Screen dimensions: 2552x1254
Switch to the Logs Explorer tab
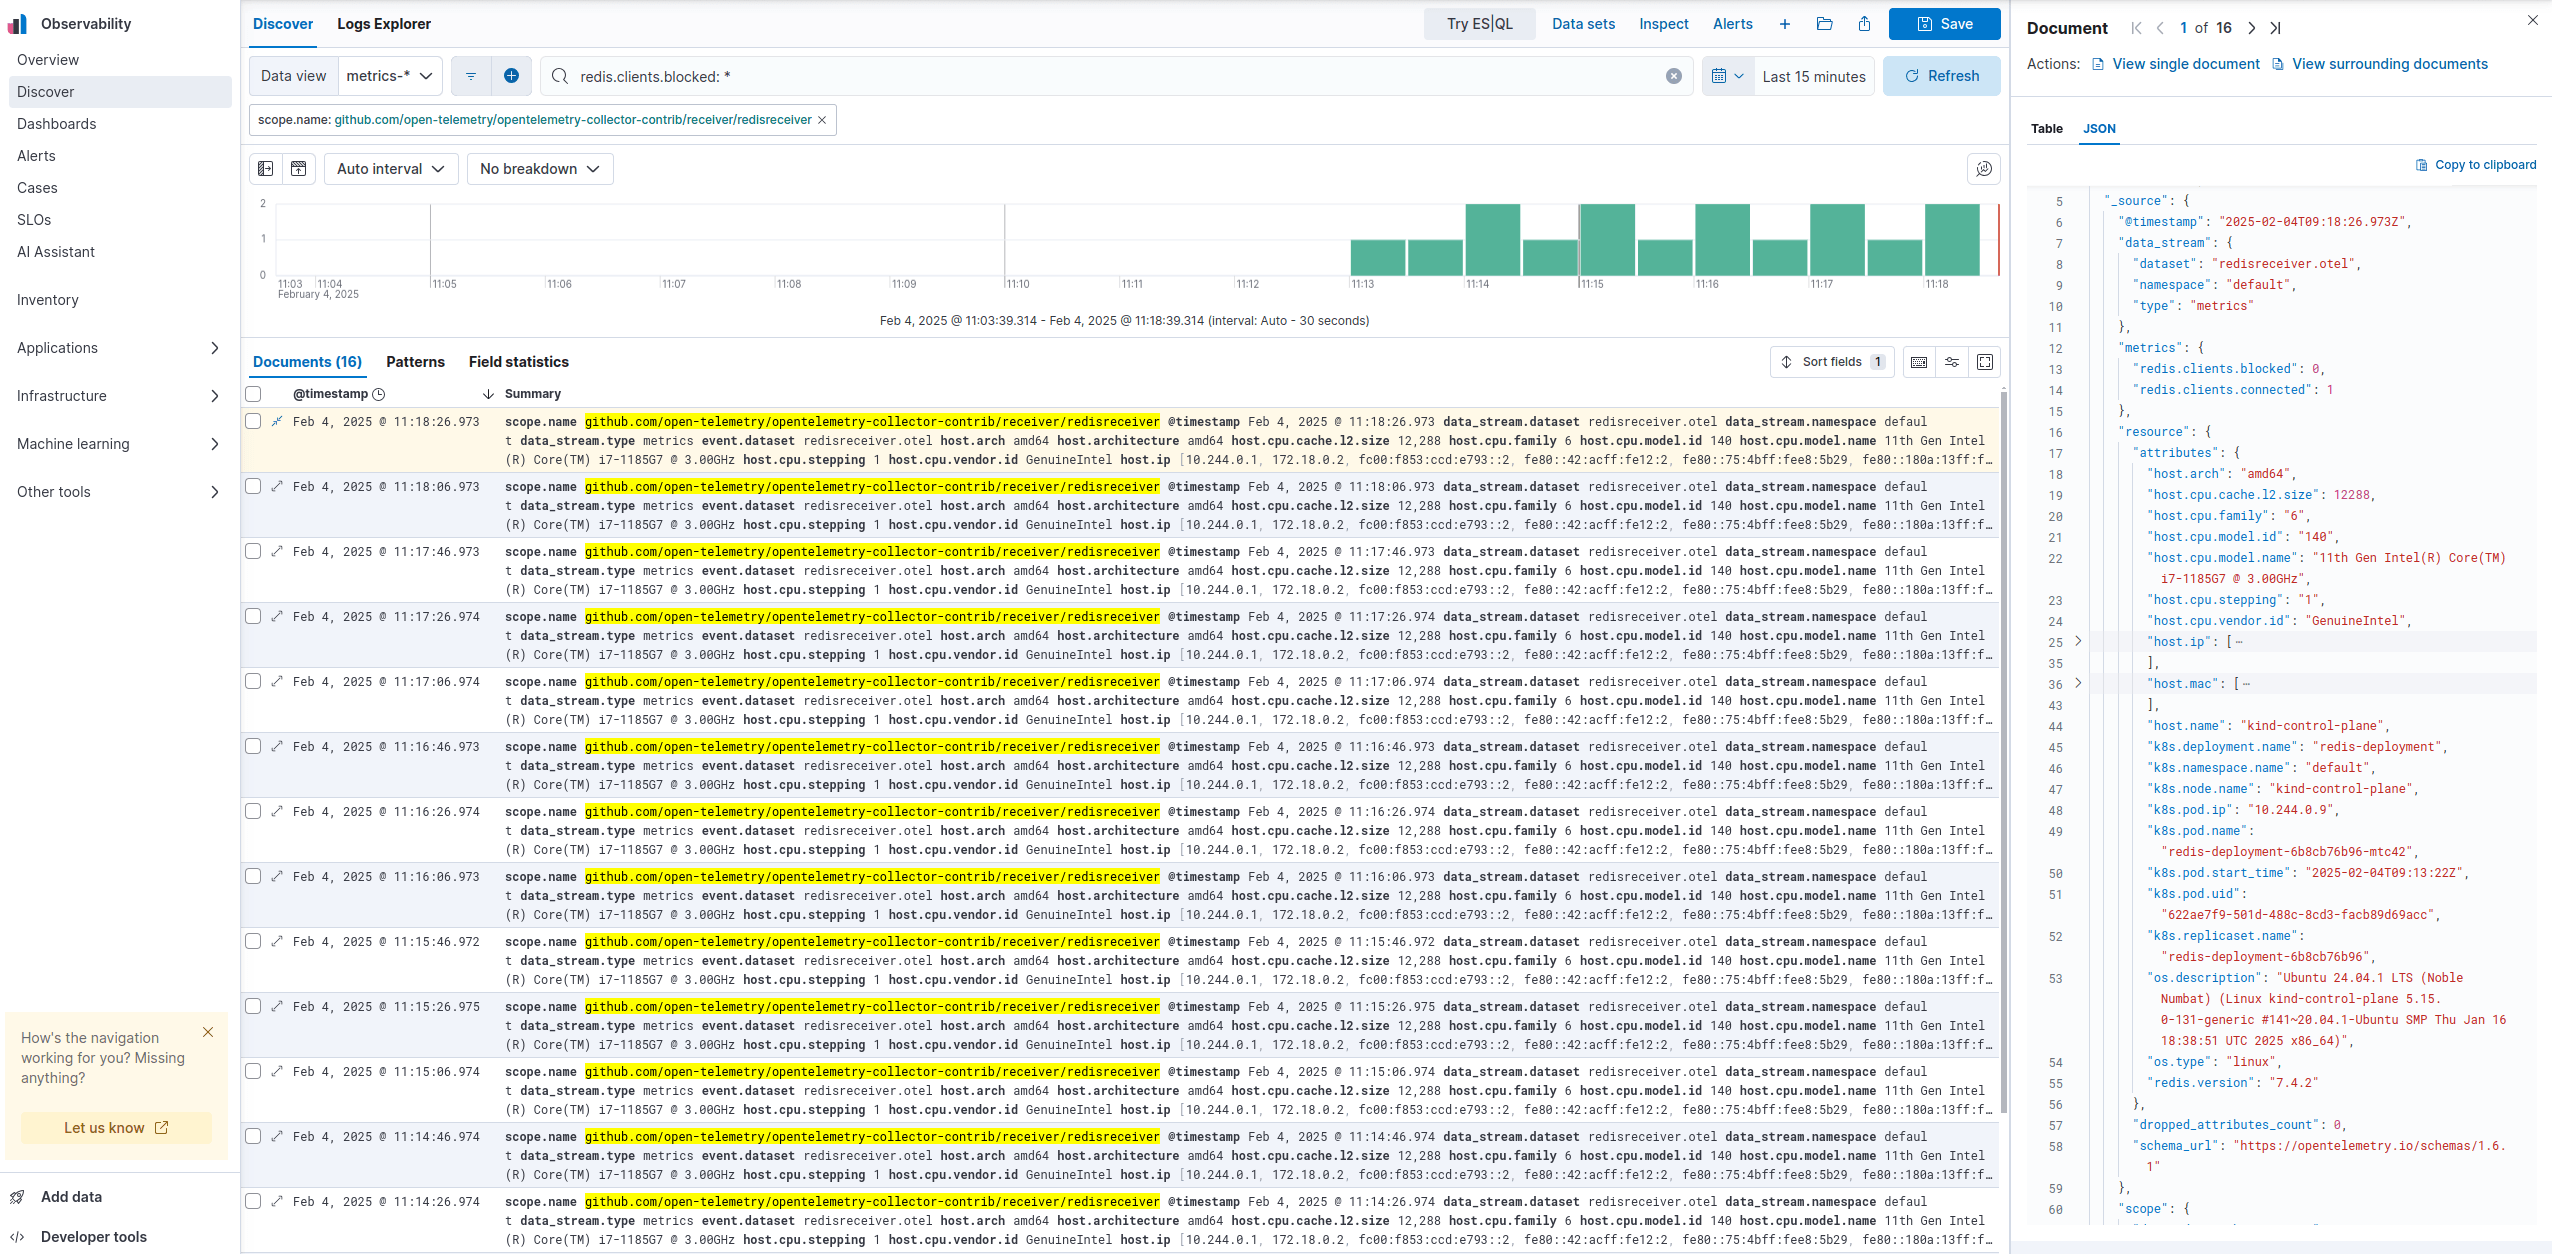[384, 23]
